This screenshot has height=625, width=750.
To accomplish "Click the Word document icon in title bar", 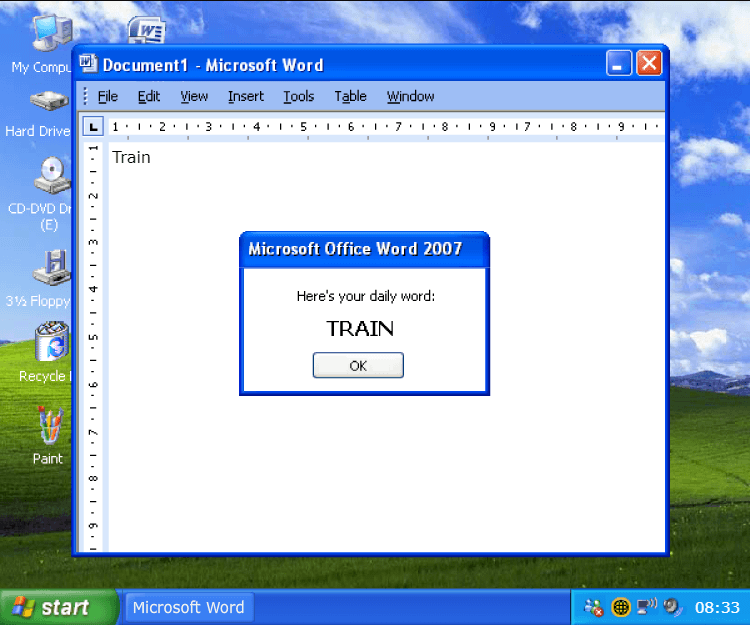I will tap(88, 64).
